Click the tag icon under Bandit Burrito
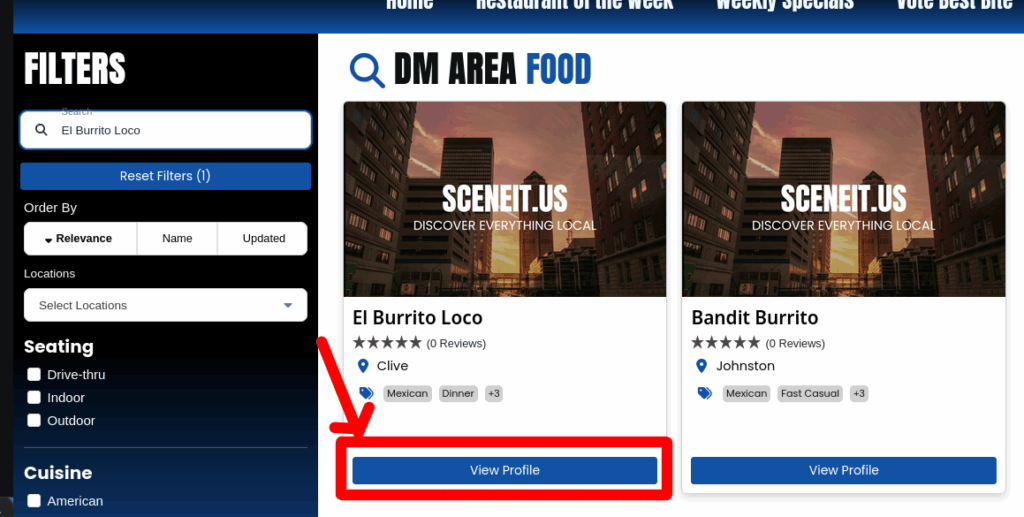 [705, 393]
